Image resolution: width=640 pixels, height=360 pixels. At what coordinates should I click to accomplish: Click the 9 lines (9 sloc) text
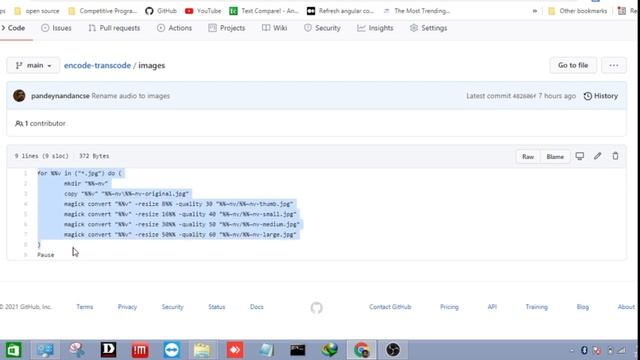click(42, 156)
